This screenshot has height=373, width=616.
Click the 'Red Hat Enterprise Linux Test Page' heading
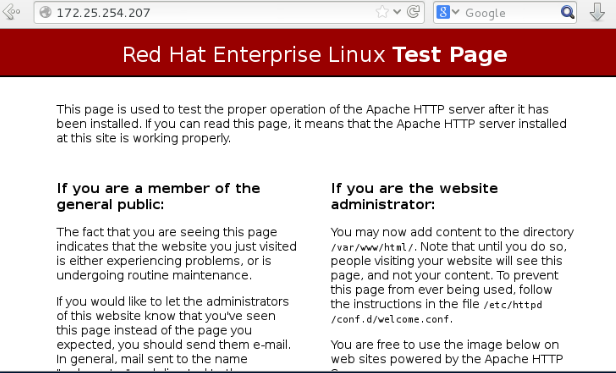click(x=315, y=54)
